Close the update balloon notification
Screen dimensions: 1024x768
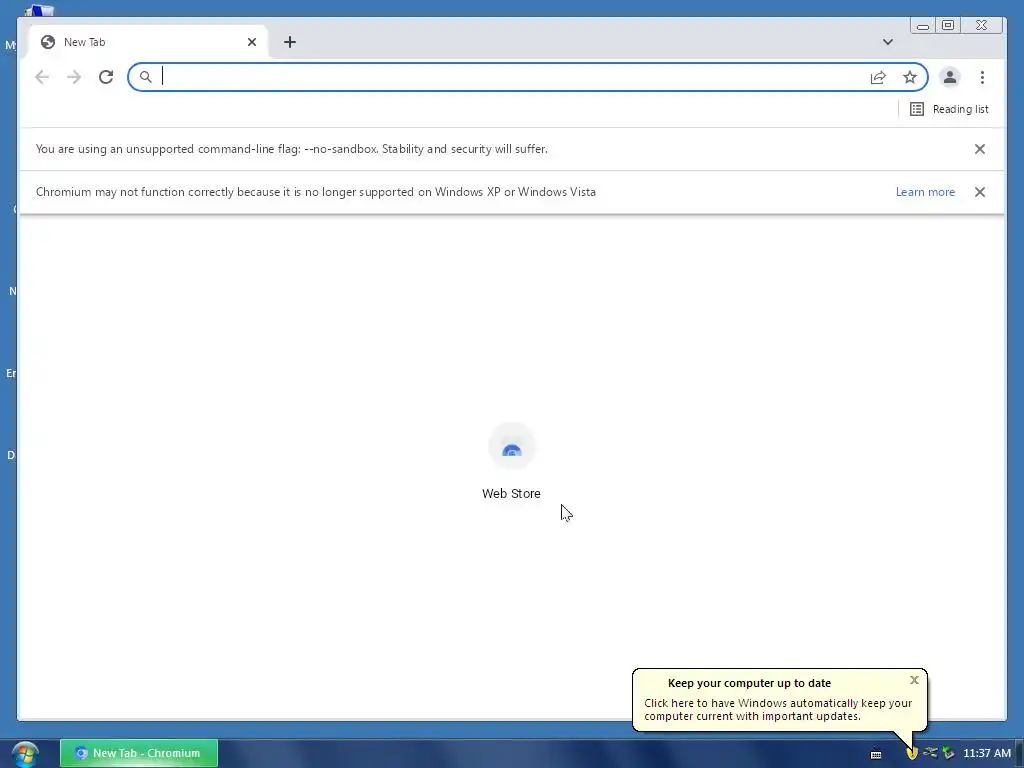point(914,680)
